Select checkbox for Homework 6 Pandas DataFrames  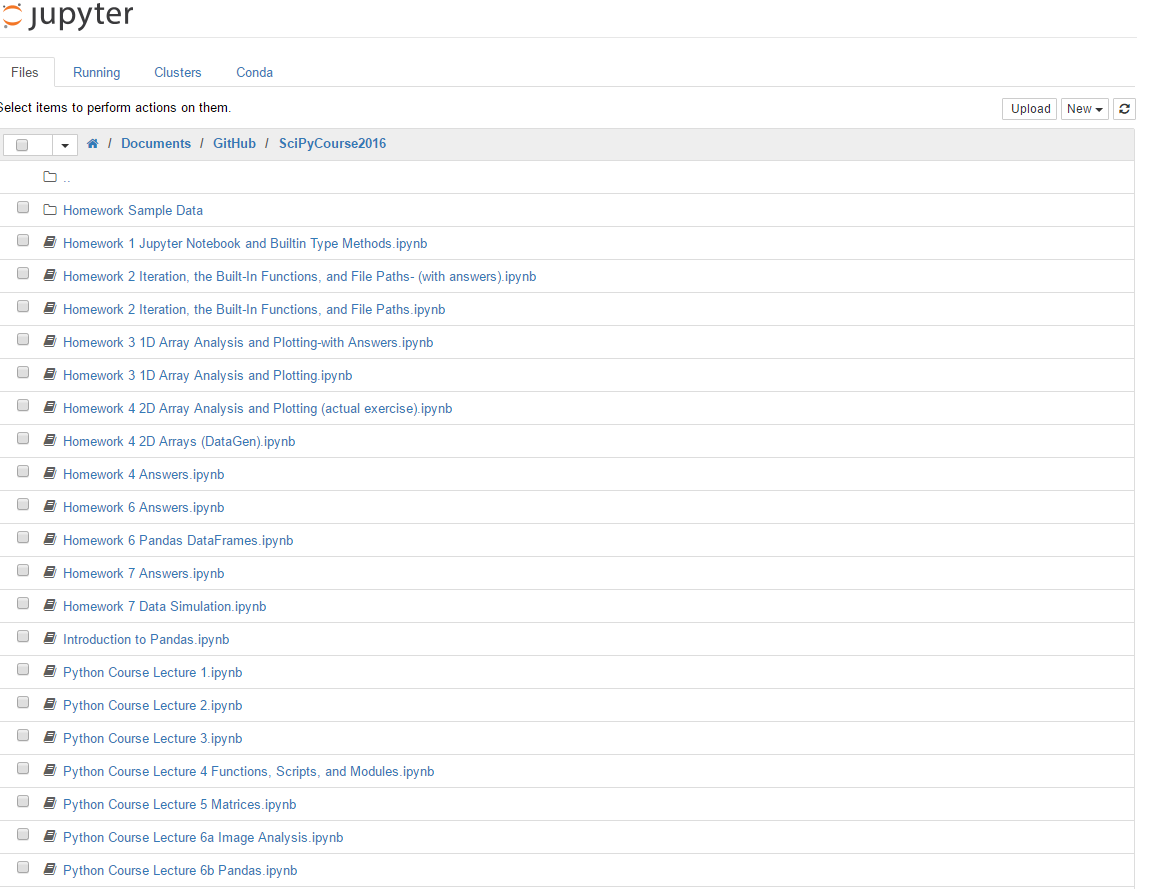pyautogui.click(x=23, y=538)
